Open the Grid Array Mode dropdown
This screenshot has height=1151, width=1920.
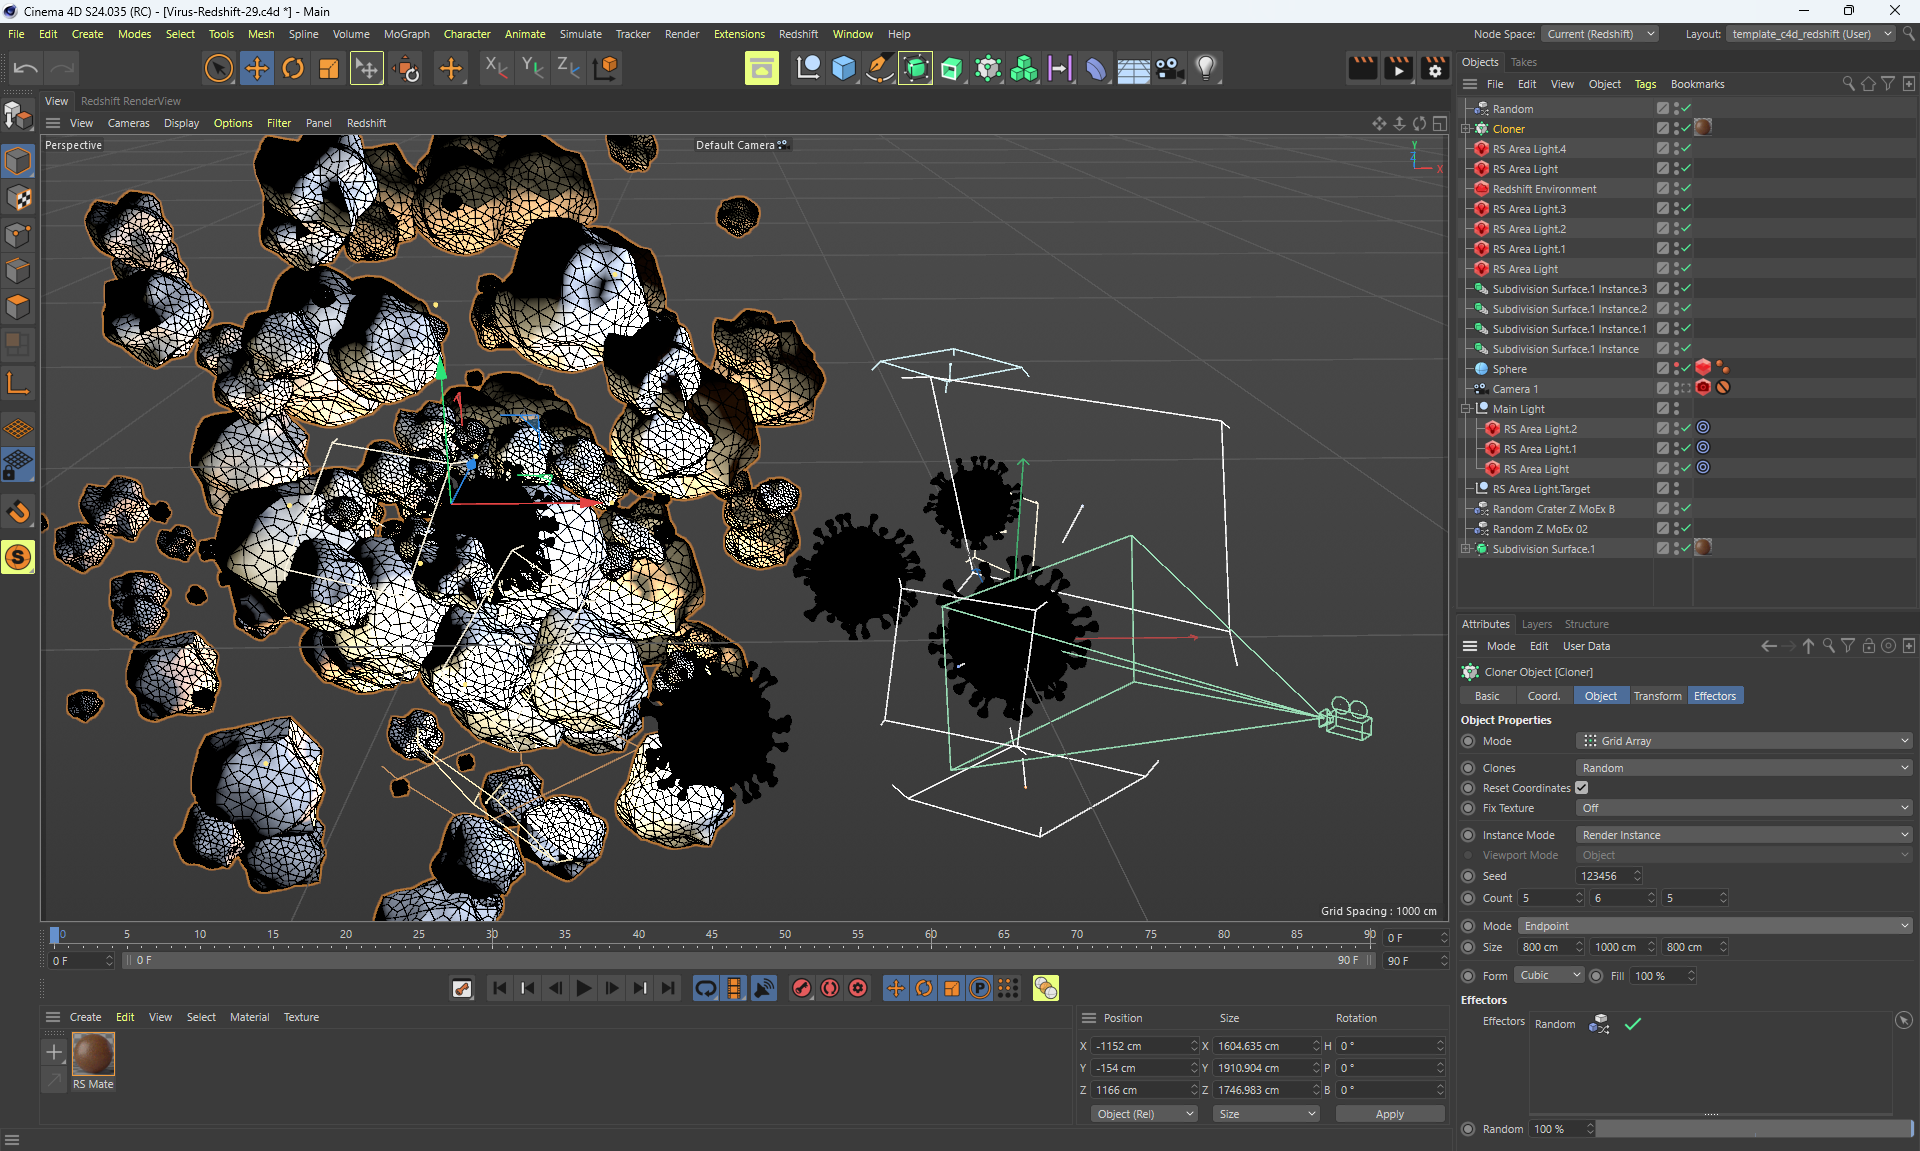[1744, 741]
